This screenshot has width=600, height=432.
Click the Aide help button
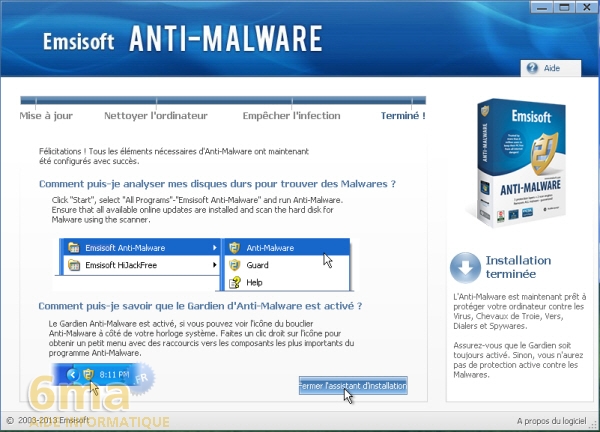tap(551, 68)
